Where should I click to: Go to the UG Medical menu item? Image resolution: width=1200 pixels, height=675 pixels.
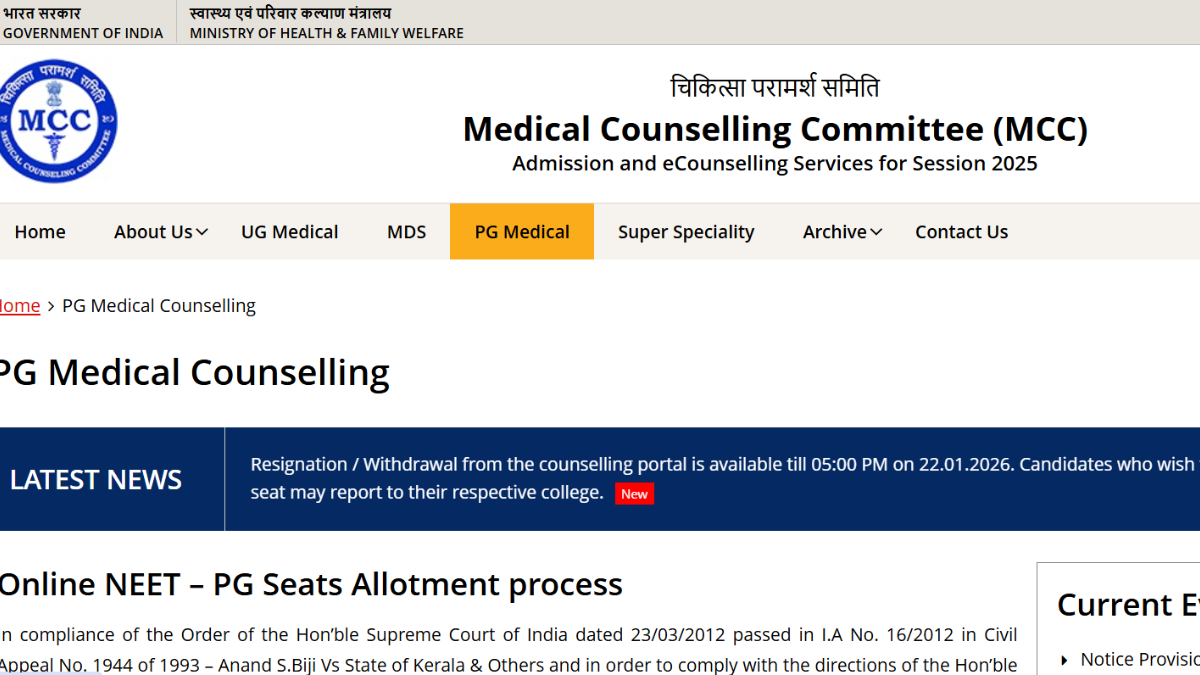289,232
